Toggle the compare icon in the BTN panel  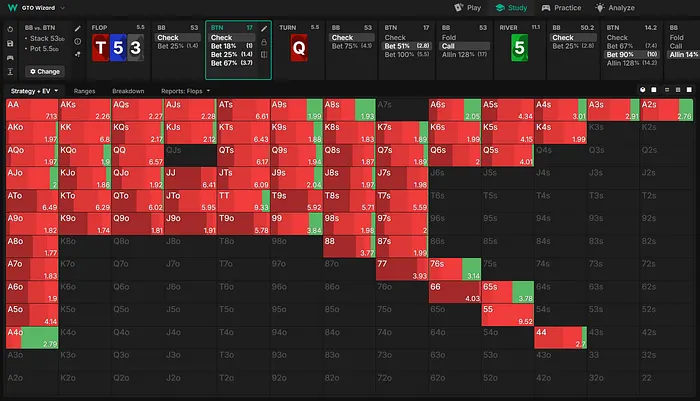pos(264,55)
